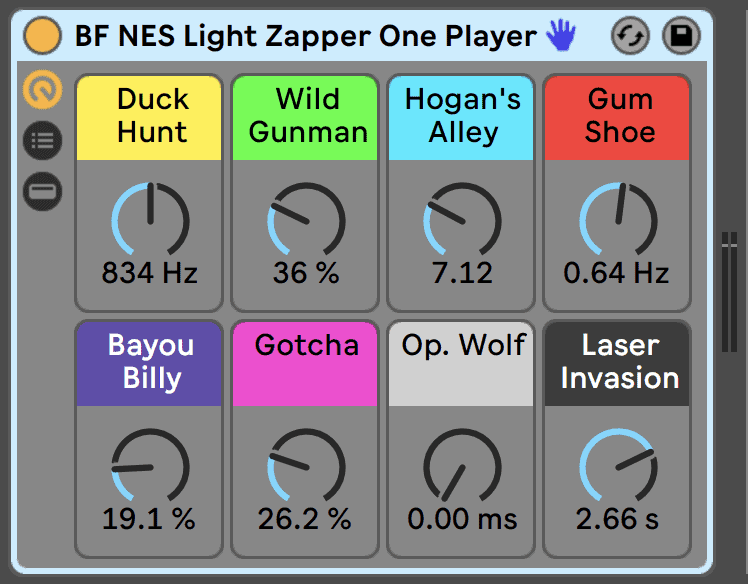Click the Save Preset disk icon

click(681, 36)
